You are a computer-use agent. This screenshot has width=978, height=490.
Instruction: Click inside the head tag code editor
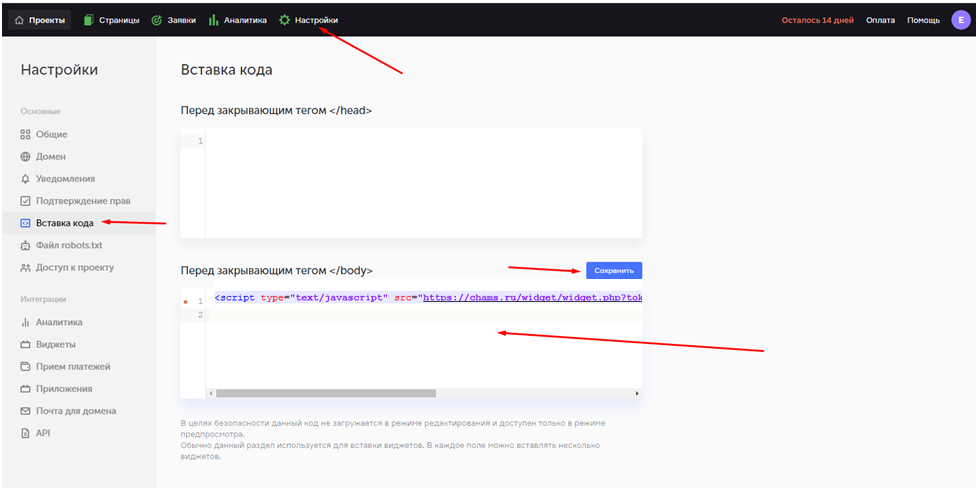tap(420, 185)
